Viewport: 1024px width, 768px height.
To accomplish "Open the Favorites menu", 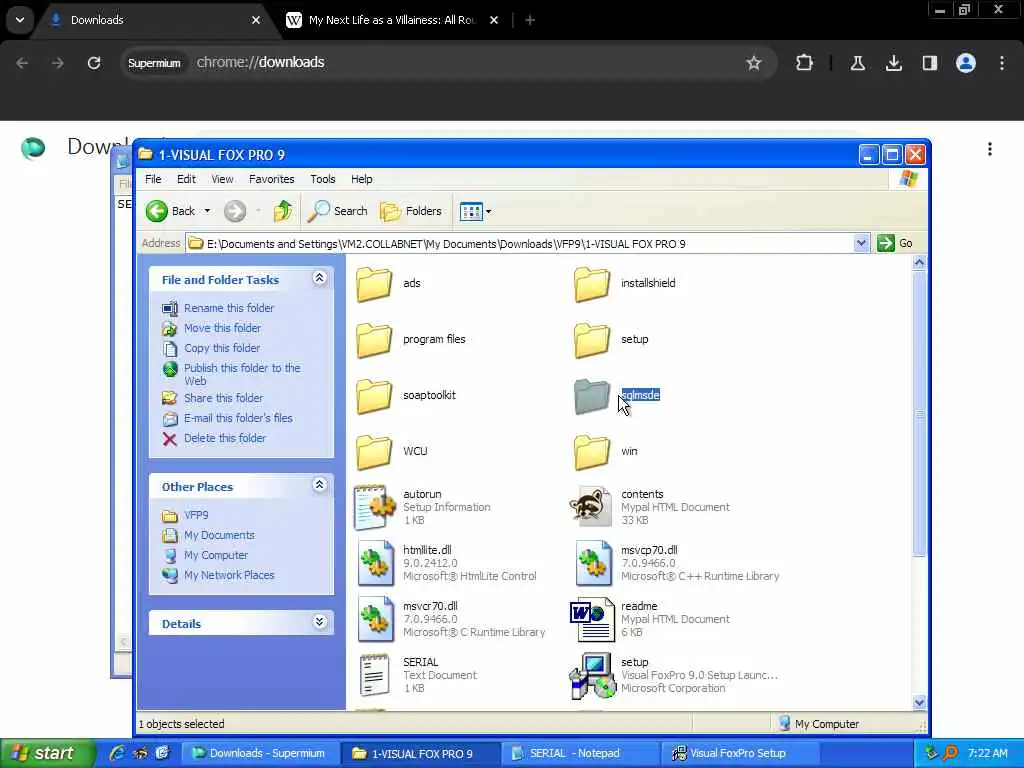I will (272, 179).
